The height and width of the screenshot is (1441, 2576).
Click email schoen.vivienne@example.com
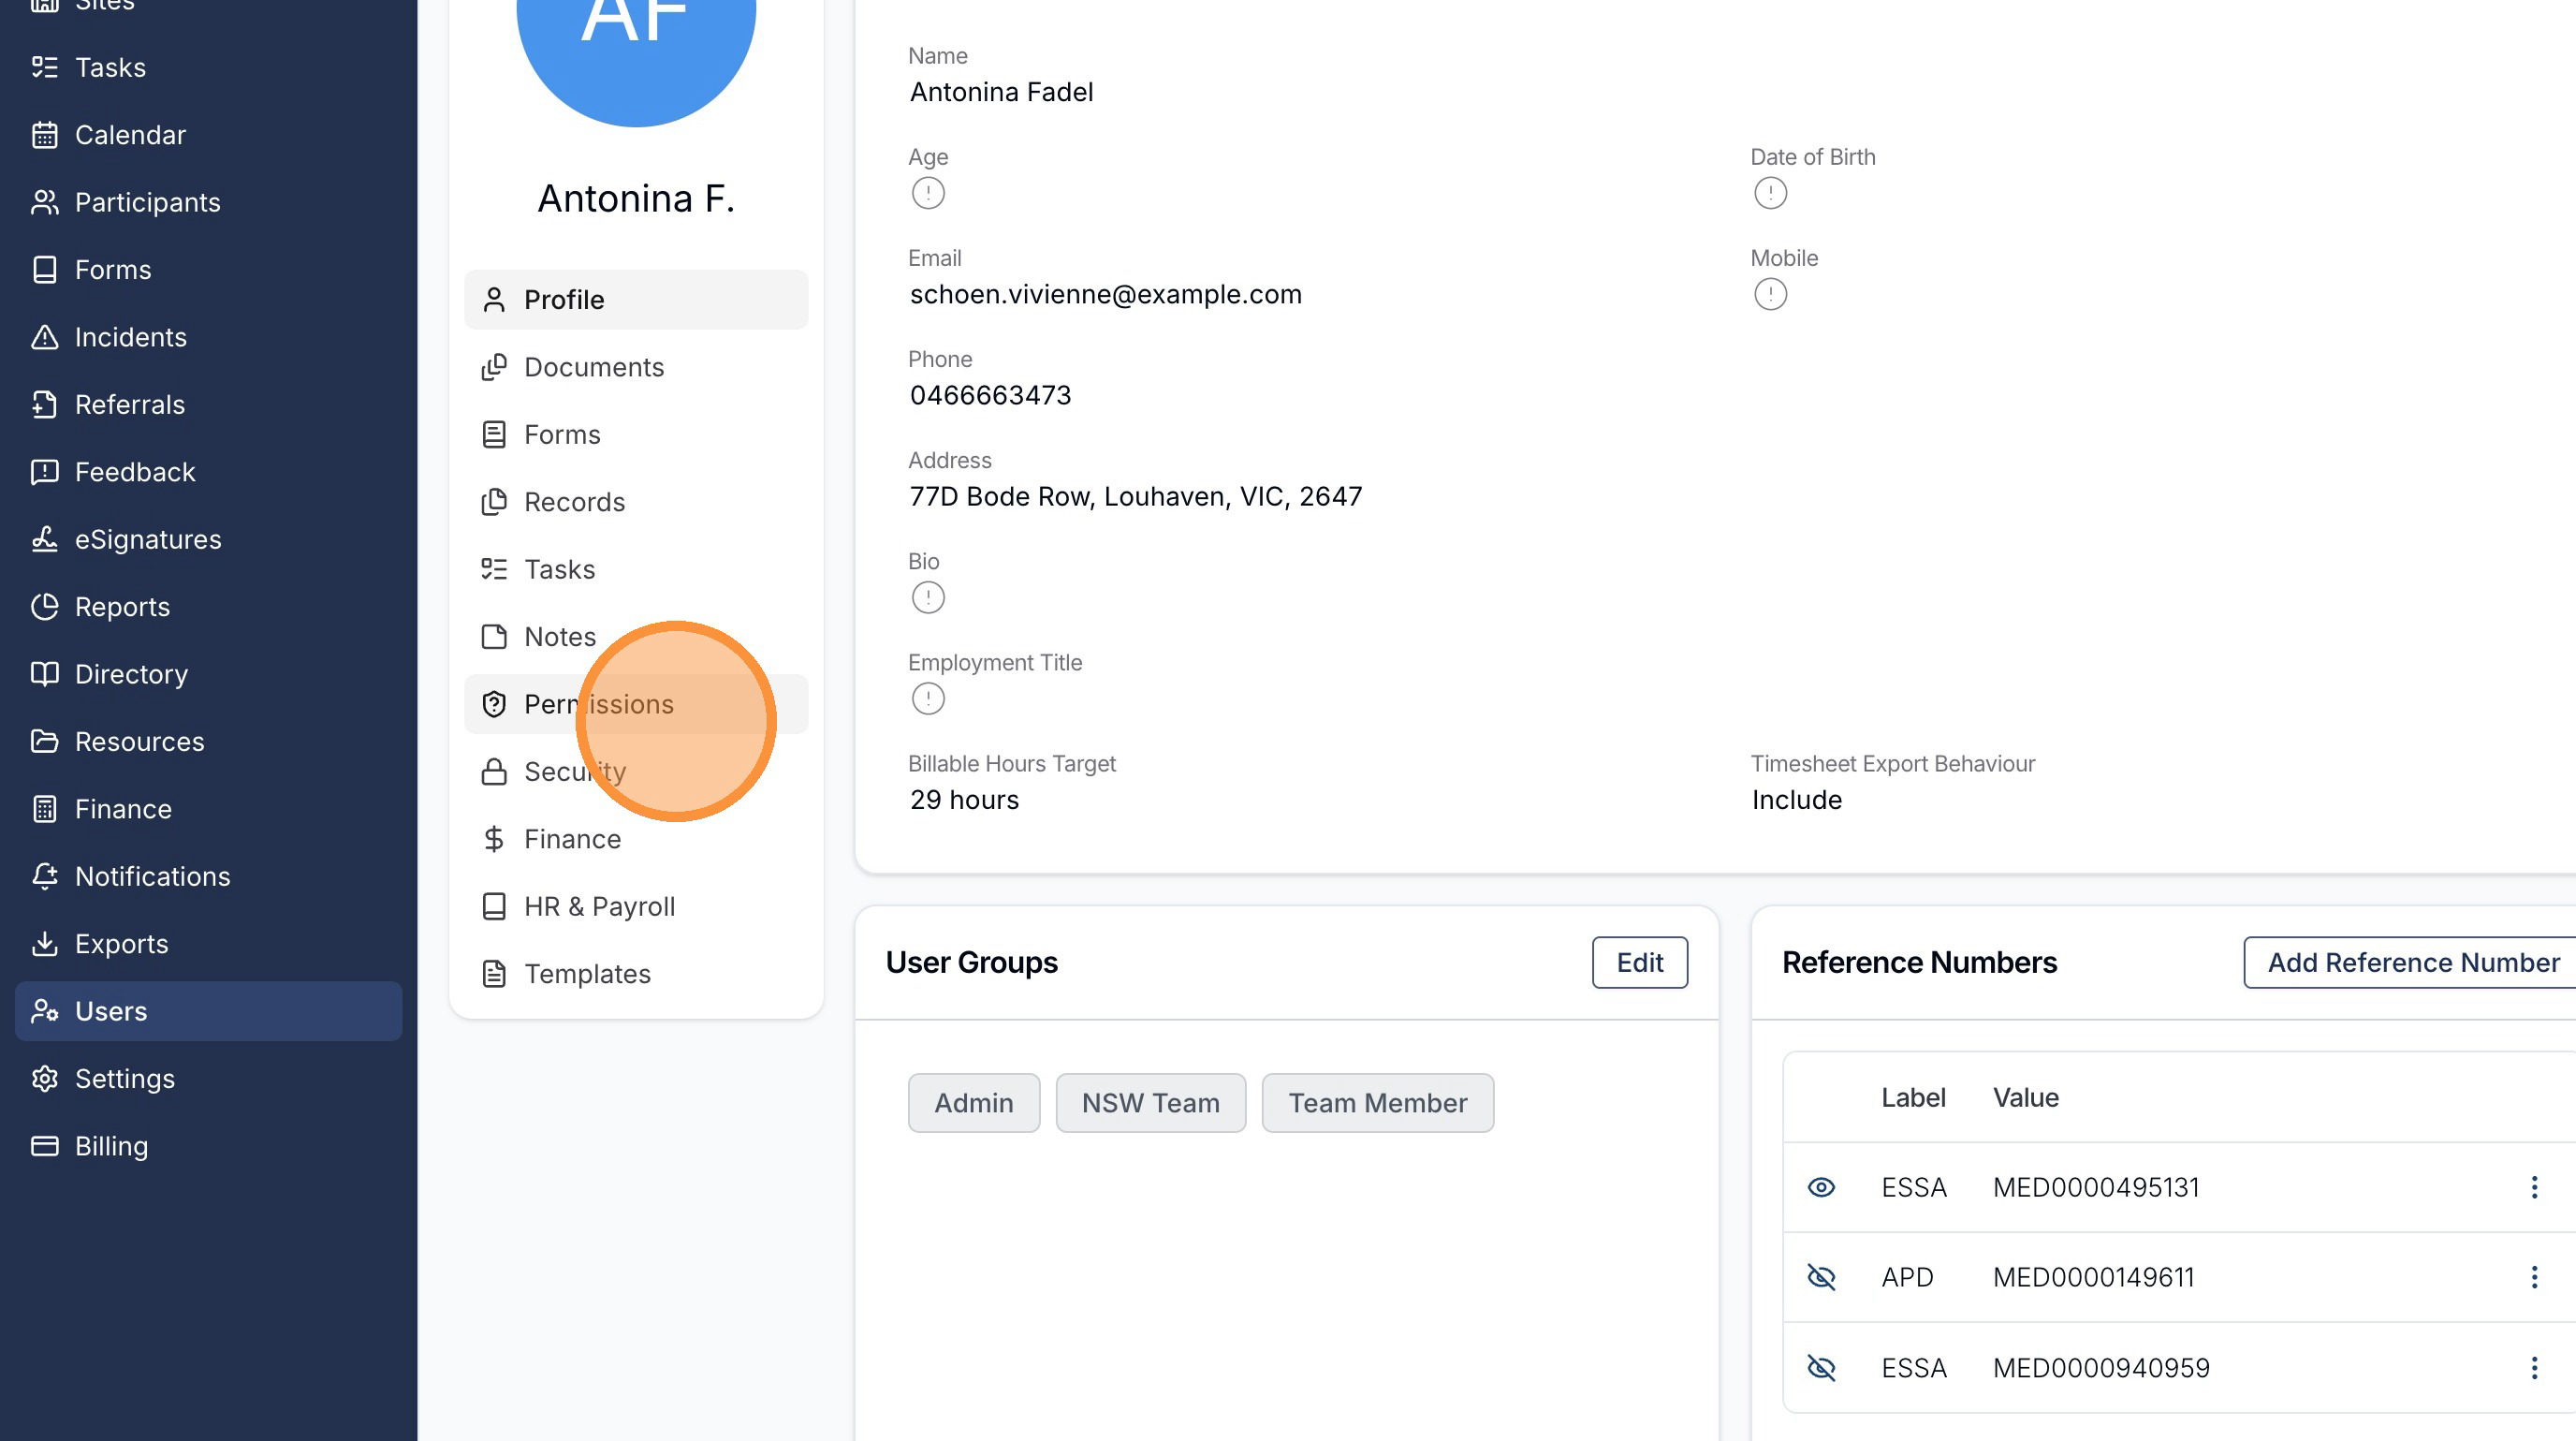(1106, 294)
